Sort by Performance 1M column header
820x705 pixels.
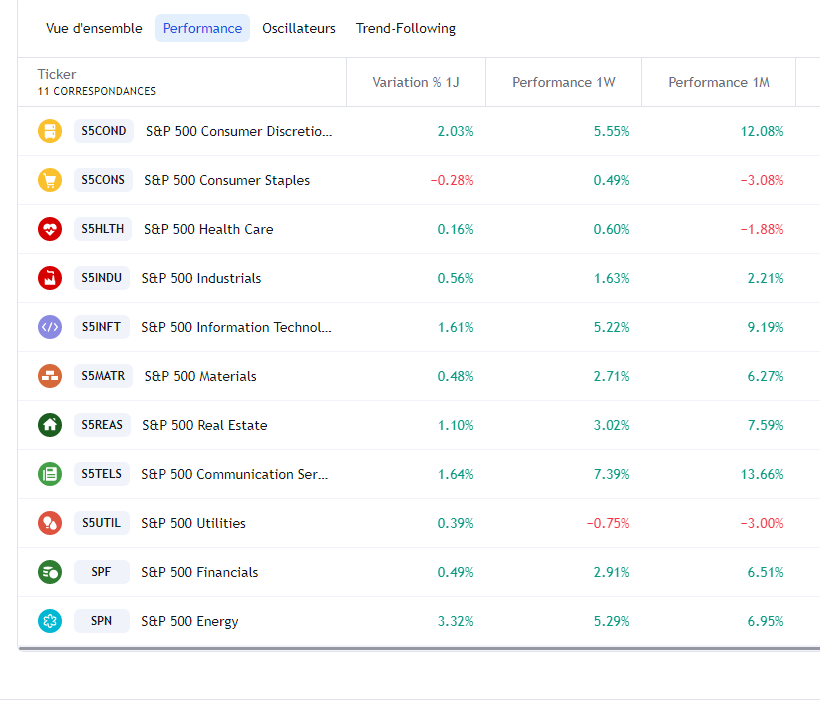(x=719, y=82)
